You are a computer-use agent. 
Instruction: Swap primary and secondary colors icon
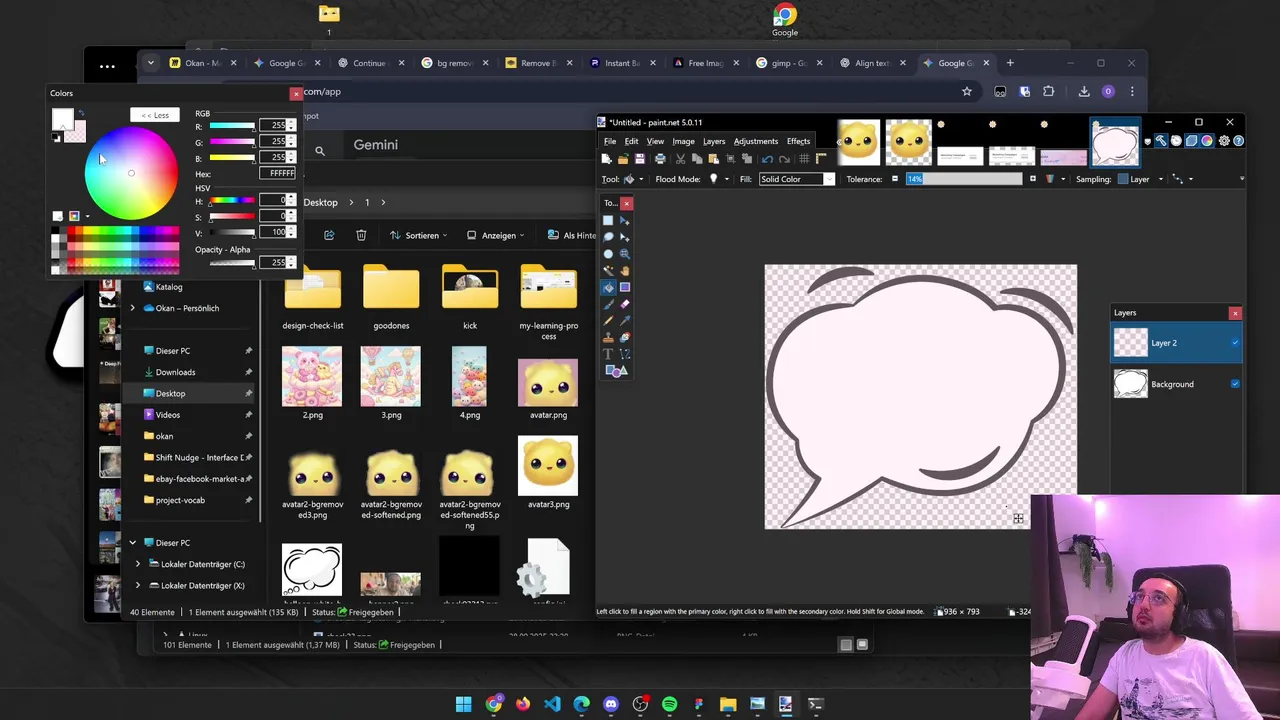(x=81, y=113)
